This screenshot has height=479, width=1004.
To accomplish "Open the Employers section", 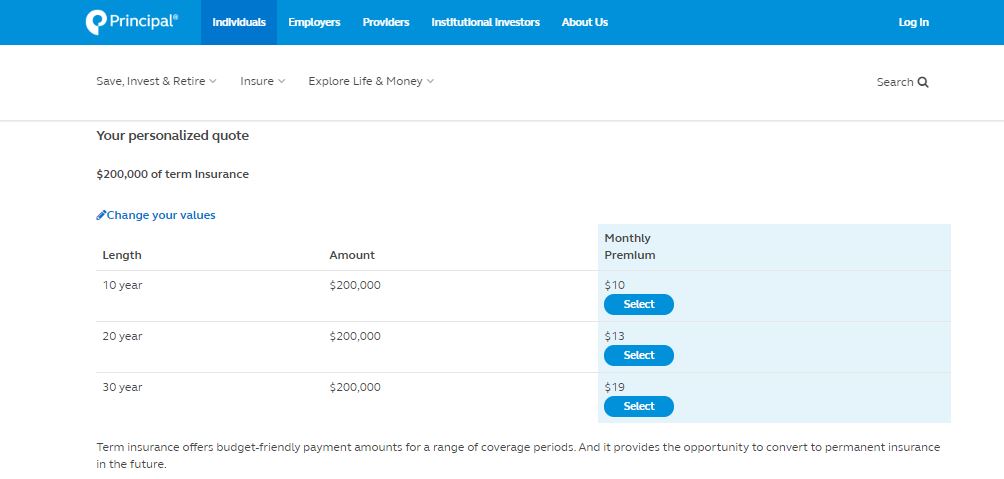I will (314, 22).
